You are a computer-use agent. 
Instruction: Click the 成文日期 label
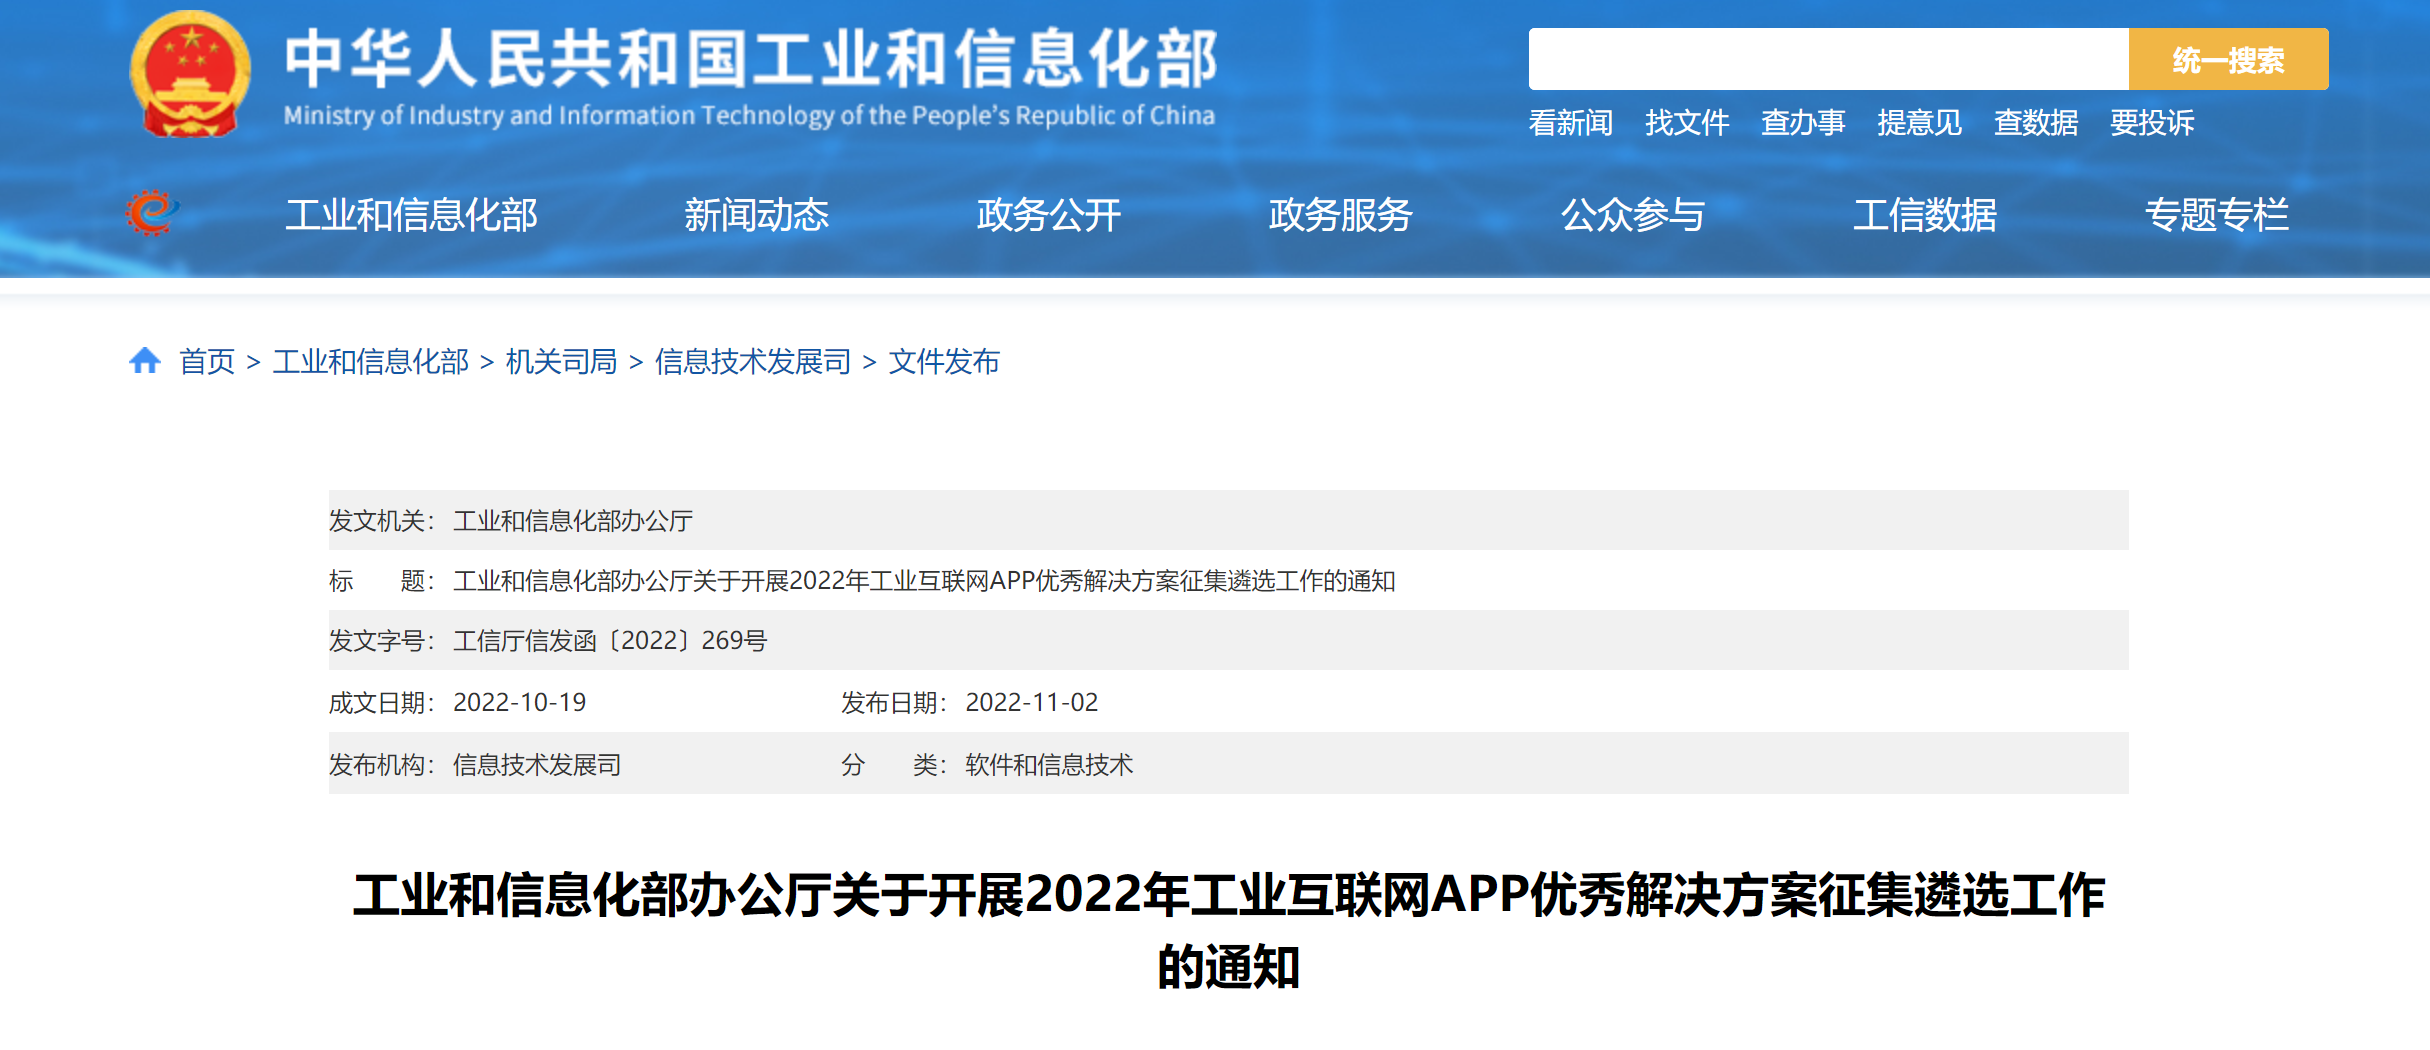[382, 703]
